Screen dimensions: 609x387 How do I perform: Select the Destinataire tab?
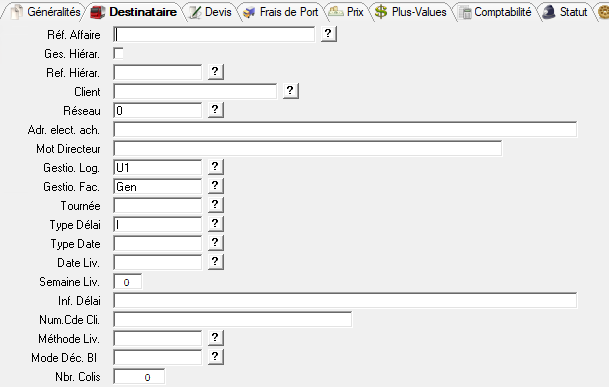pyautogui.click(x=134, y=12)
